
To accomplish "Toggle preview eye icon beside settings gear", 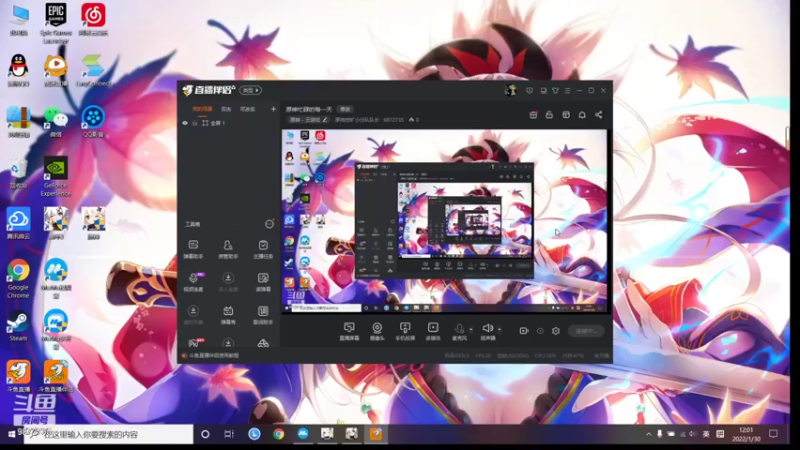I will point(540,331).
